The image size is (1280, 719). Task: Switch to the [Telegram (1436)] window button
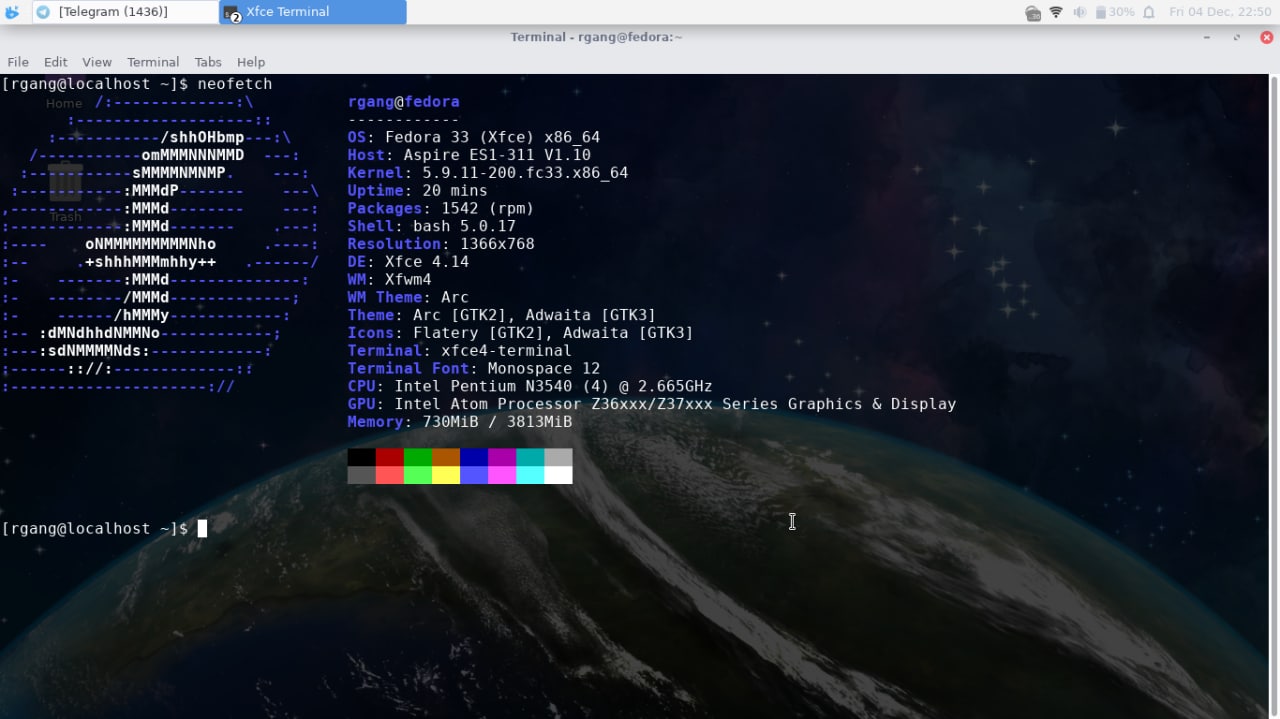(125, 12)
